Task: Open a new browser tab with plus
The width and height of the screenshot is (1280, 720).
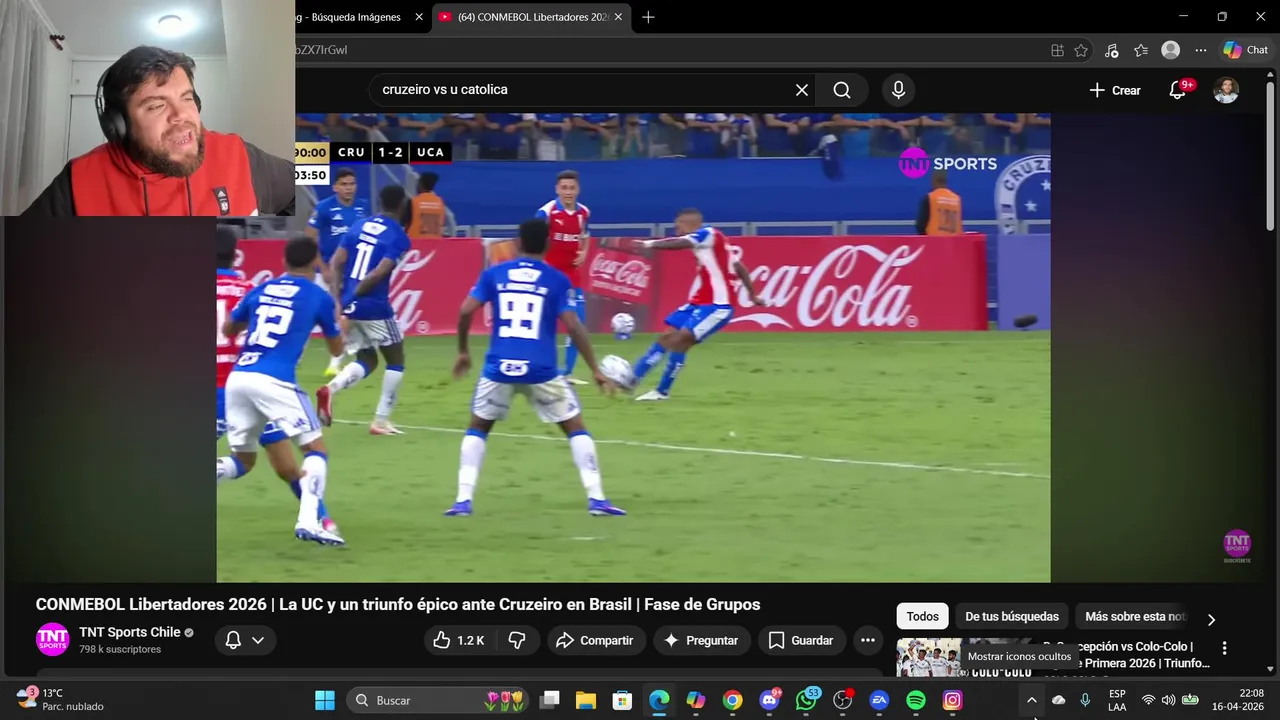Action: click(x=648, y=17)
